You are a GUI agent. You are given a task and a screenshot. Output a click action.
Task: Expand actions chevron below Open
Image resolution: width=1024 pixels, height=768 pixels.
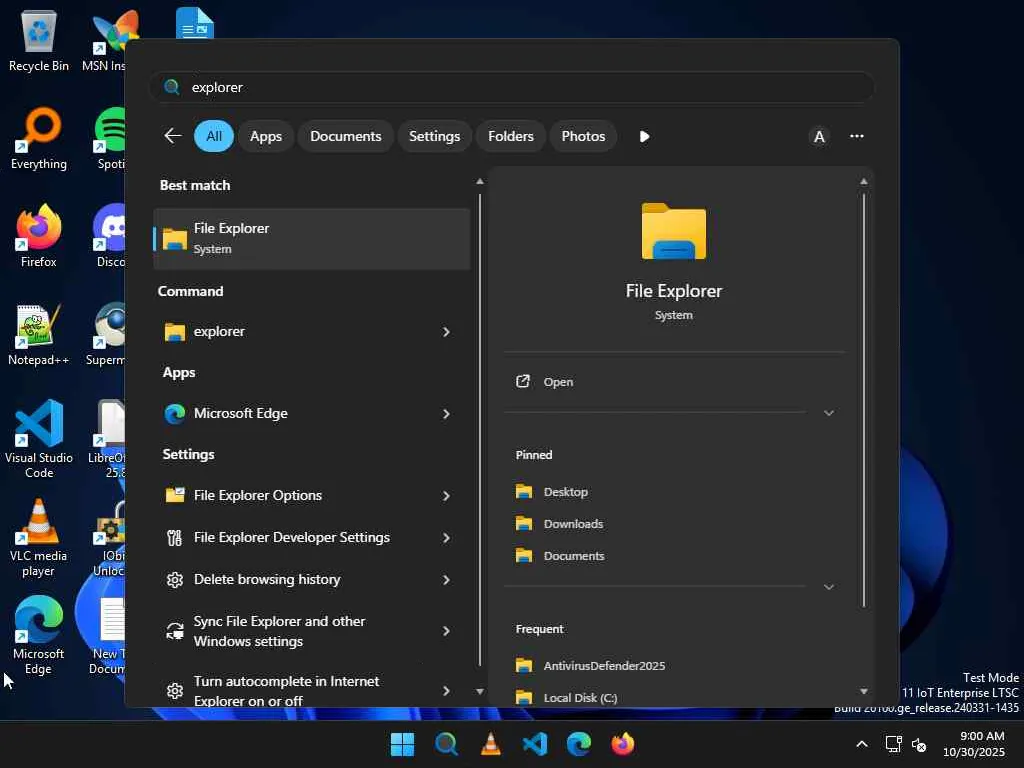829,413
